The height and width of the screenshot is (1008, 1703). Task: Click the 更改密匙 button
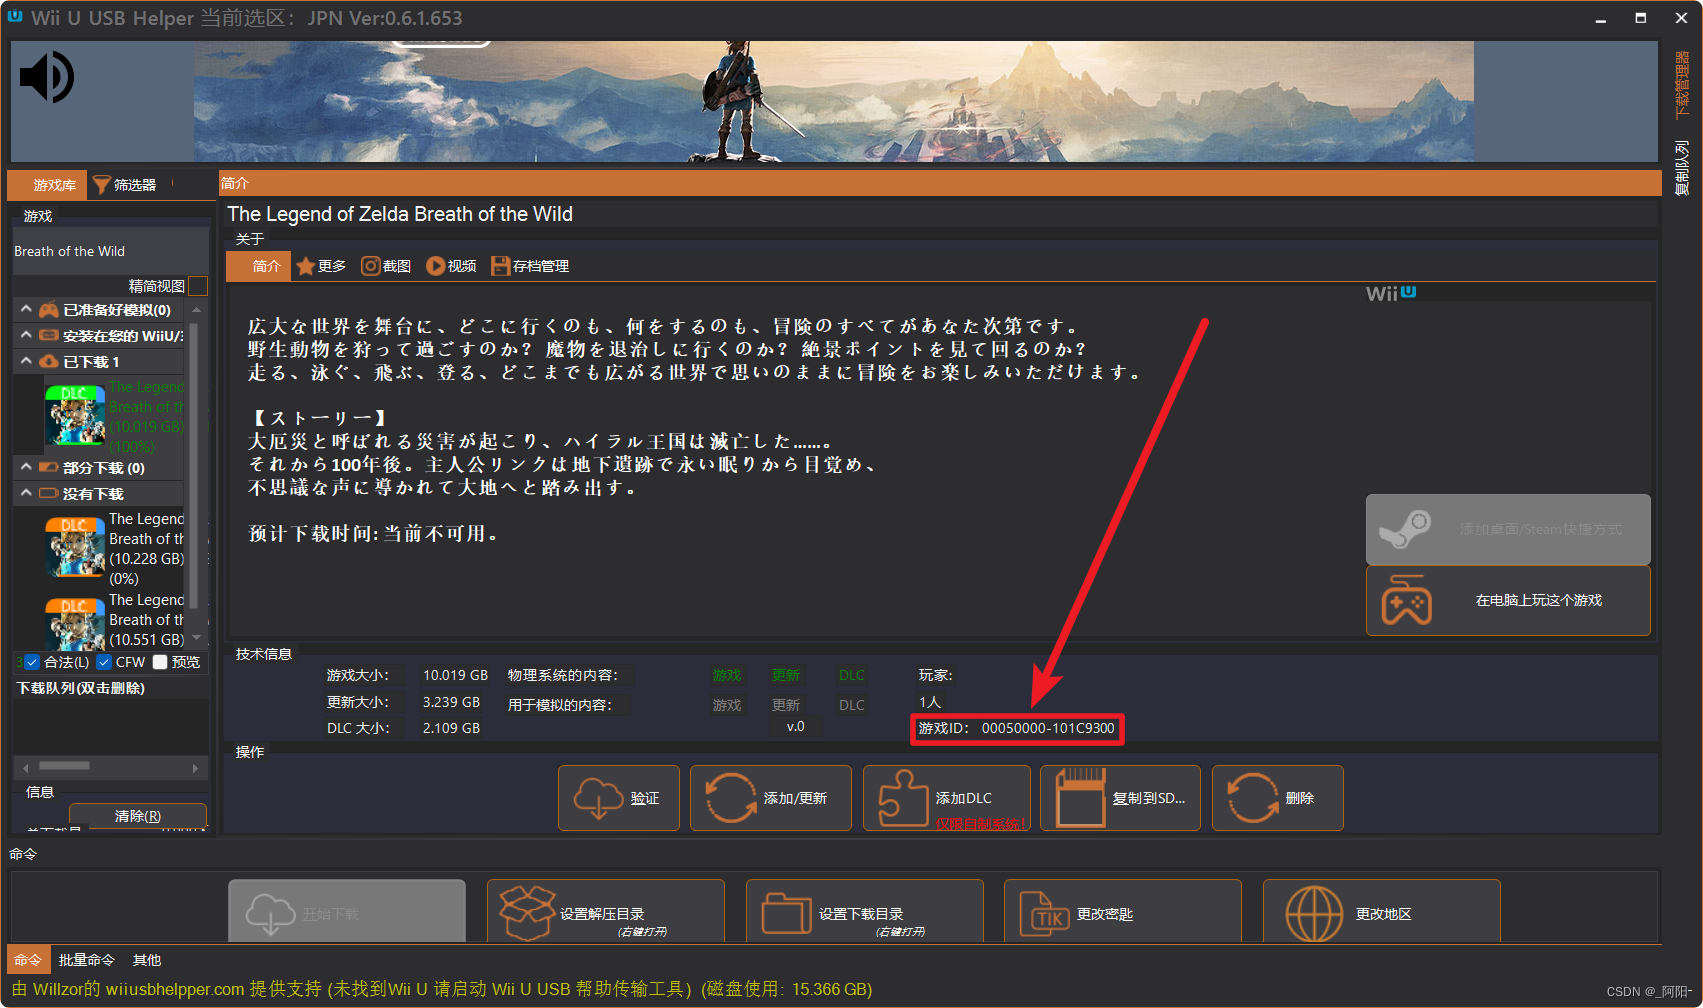click(x=1123, y=911)
